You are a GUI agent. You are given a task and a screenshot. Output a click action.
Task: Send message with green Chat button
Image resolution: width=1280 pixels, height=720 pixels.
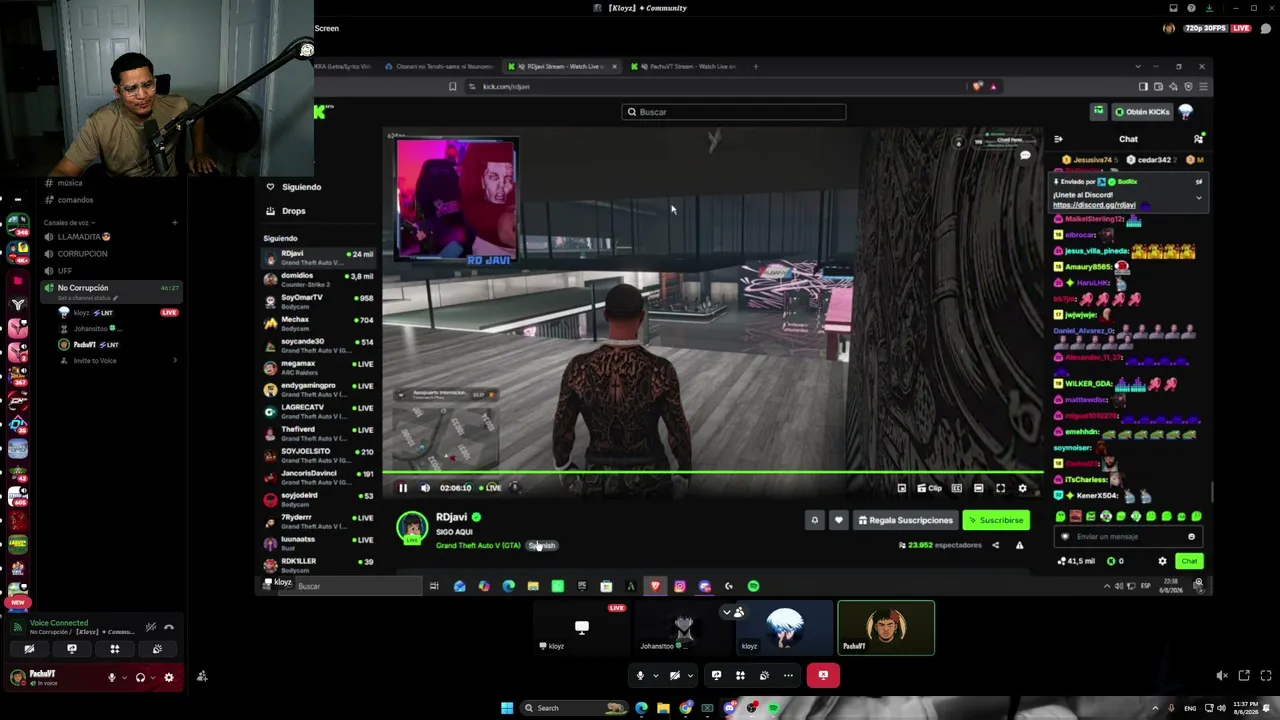[1189, 561]
